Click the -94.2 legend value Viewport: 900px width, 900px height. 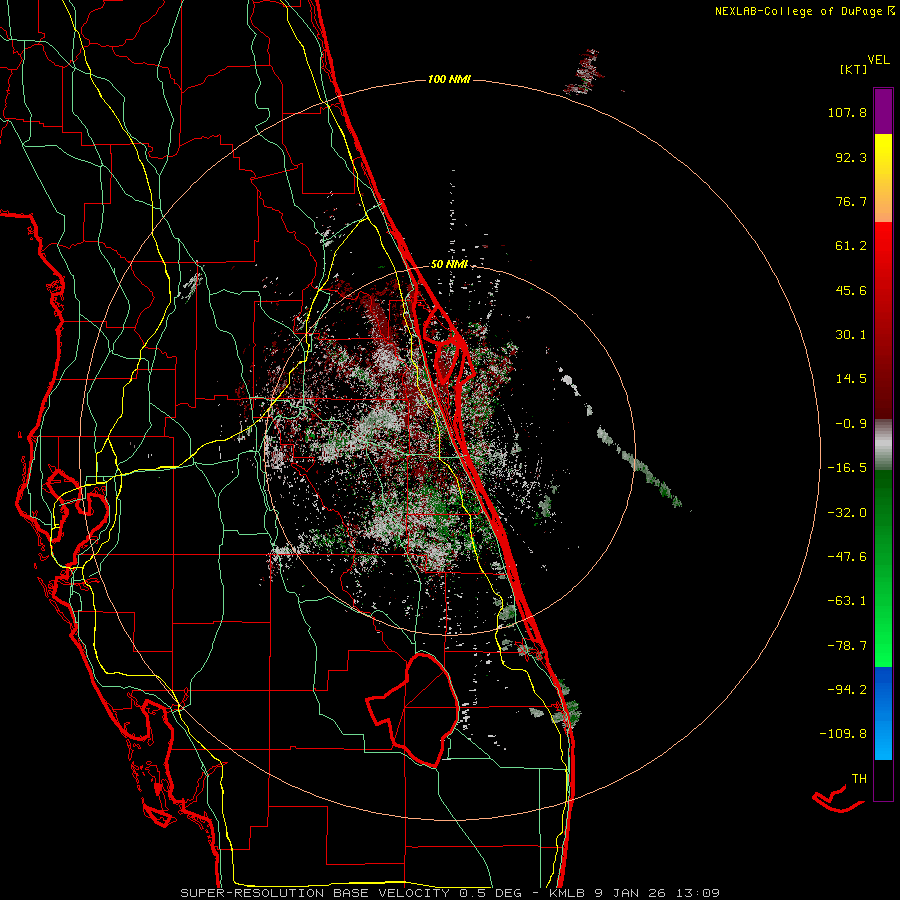[x=847, y=689]
